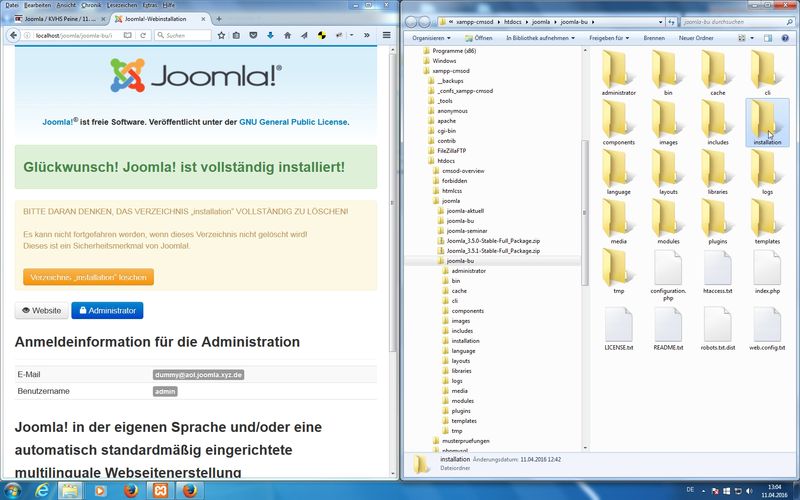Select the administrator folder icon
The width and height of the screenshot is (800, 500).
click(x=618, y=72)
